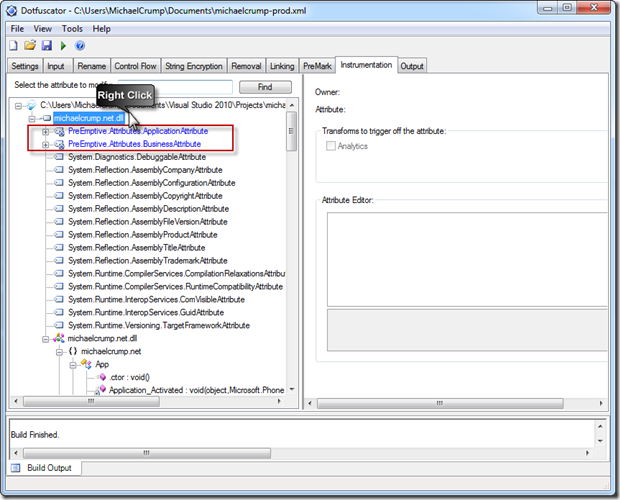Select System.Reflection.AssemblyFileVersionAttribute row
Viewport: 620px width, 500px height.
click(147, 222)
